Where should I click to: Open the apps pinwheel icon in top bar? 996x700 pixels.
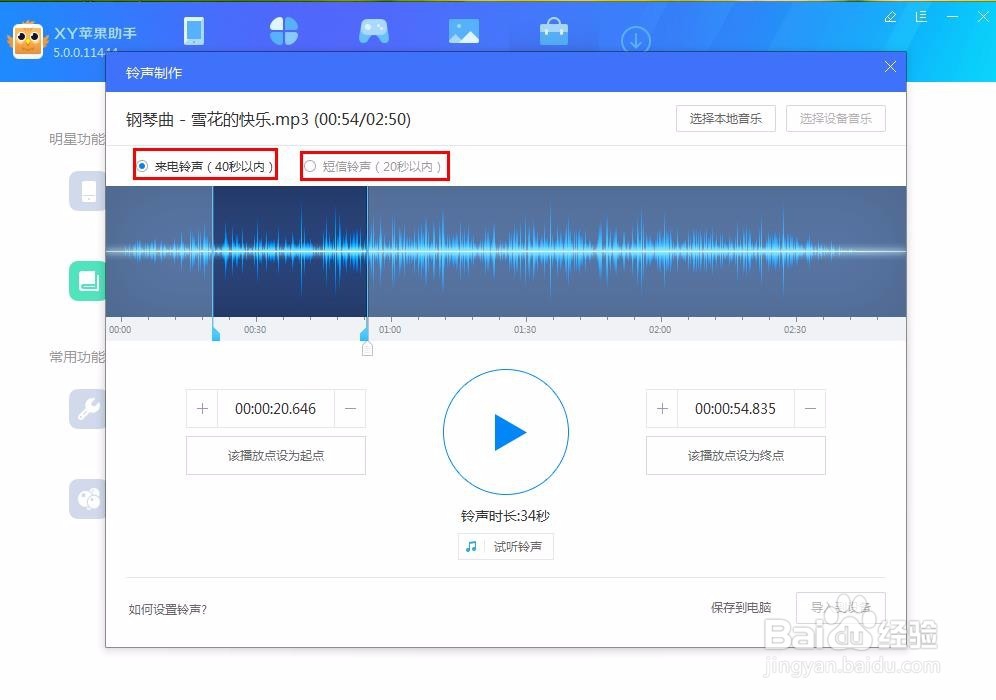pyautogui.click(x=283, y=31)
